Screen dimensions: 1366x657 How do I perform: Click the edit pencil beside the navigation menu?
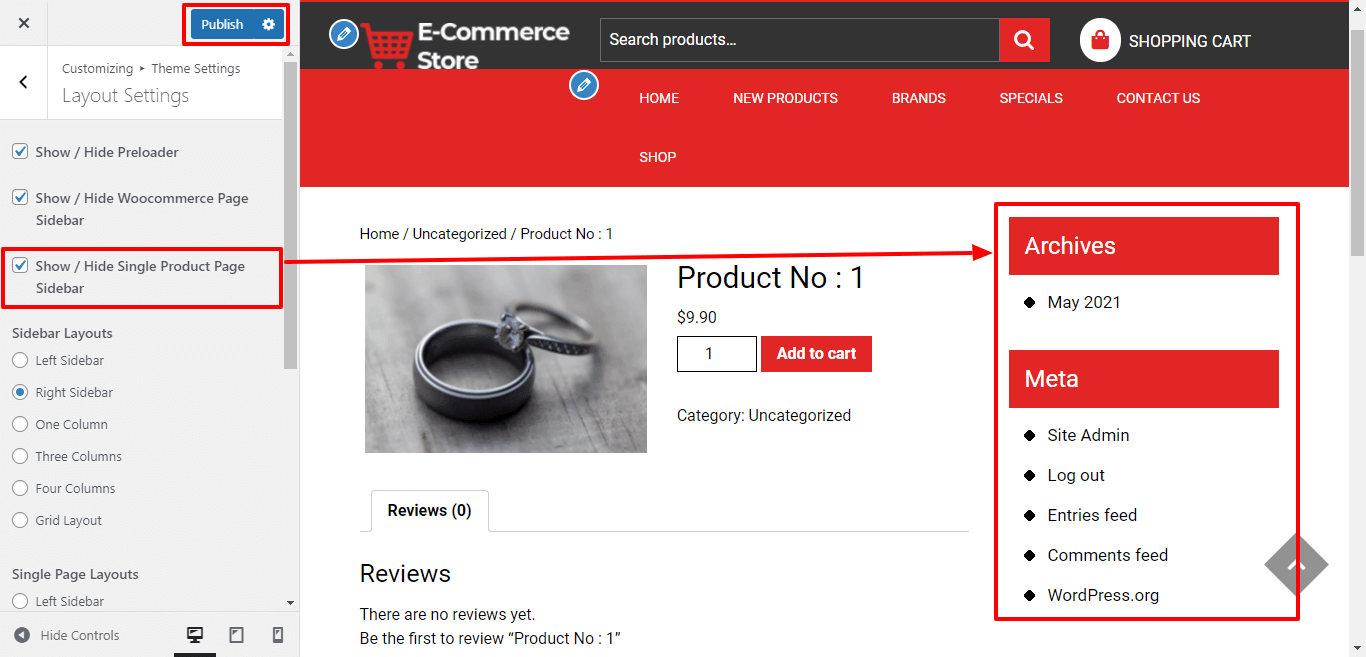pos(584,85)
